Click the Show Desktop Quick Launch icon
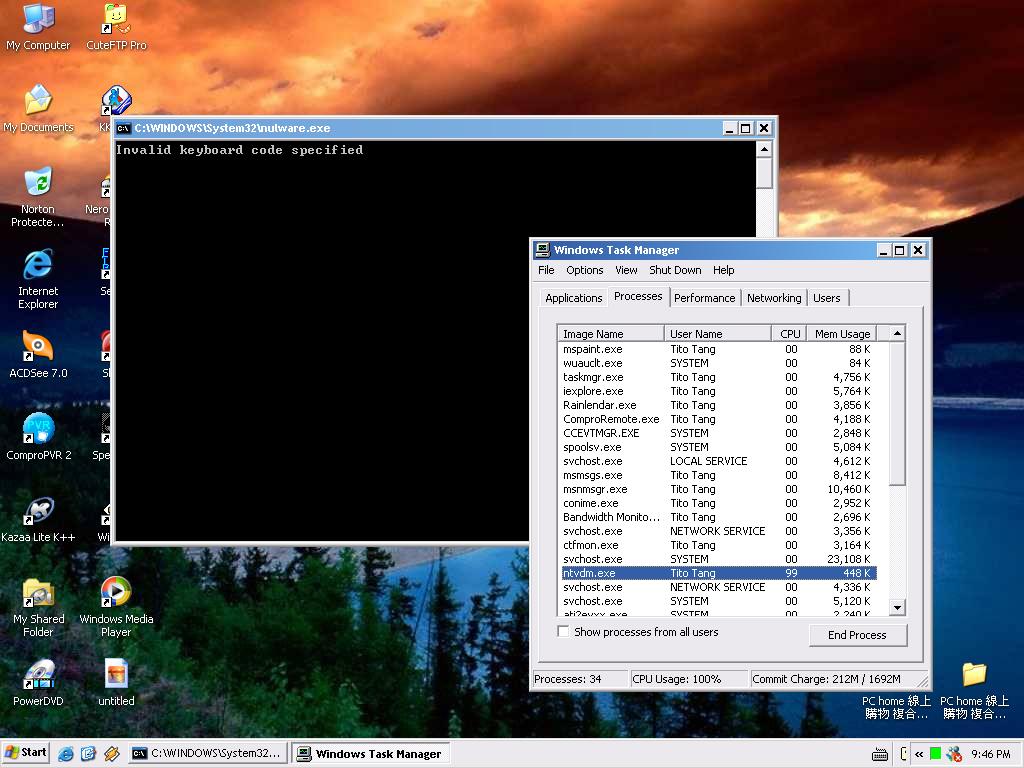This screenshot has width=1024, height=768. pos(110,753)
